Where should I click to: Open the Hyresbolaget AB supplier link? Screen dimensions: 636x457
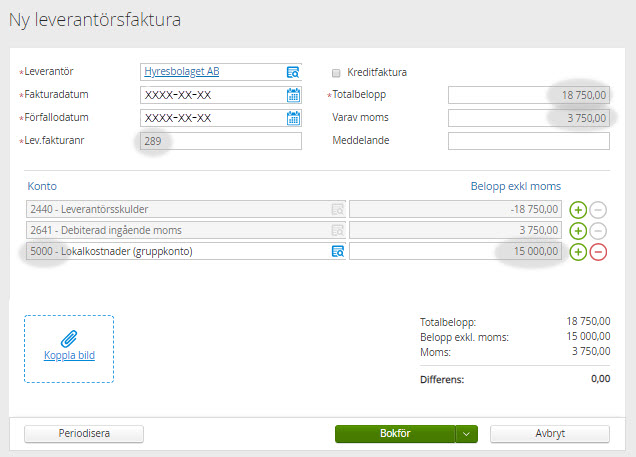point(182,72)
